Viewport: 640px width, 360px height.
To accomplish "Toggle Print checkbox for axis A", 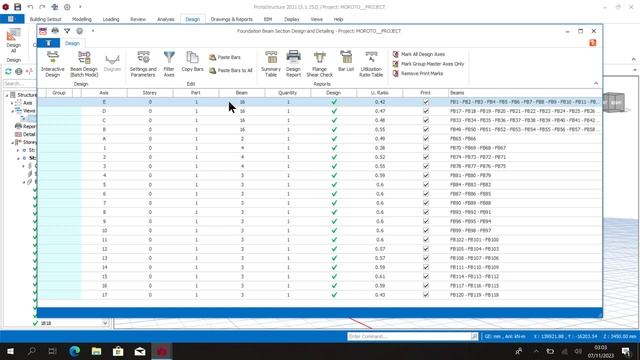I will tap(426, 139).
